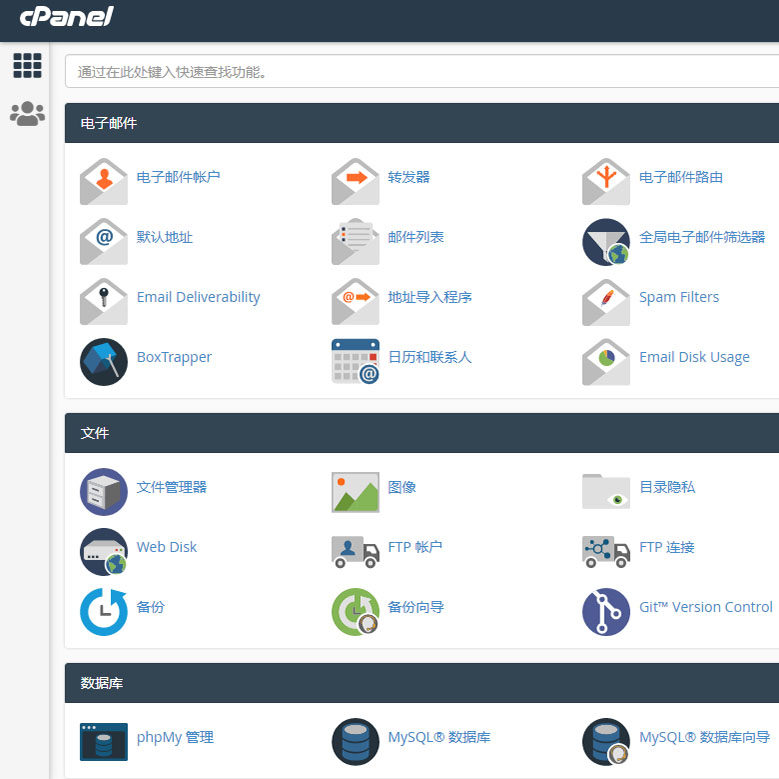Click the Web Disk link
The width and height of the screenshot is (779, 779).
coord(167,547)
